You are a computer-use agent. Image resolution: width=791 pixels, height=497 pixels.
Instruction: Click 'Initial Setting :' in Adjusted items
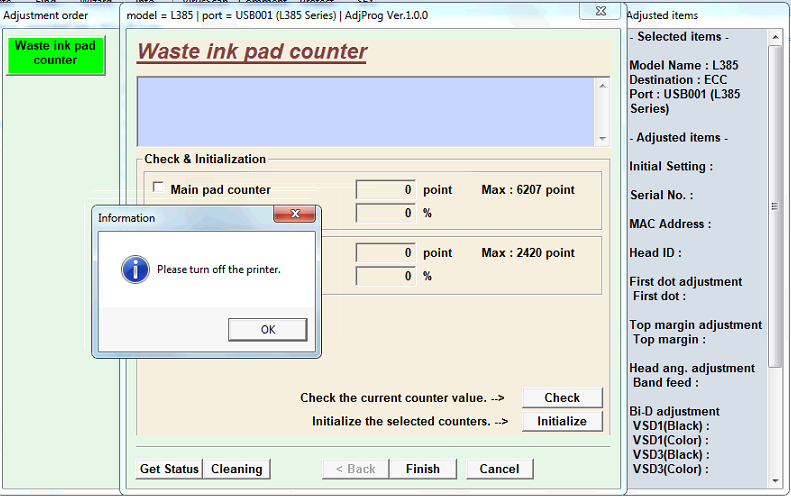click(x=671, y=167)
